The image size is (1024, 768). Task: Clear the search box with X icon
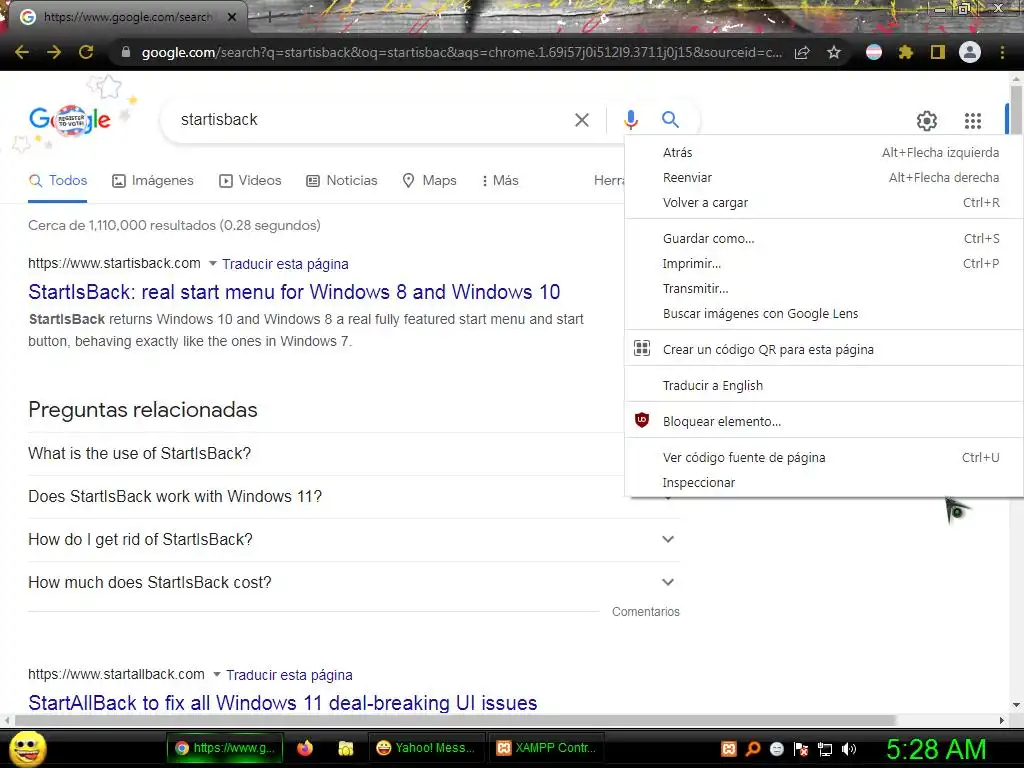click(582, 120)
